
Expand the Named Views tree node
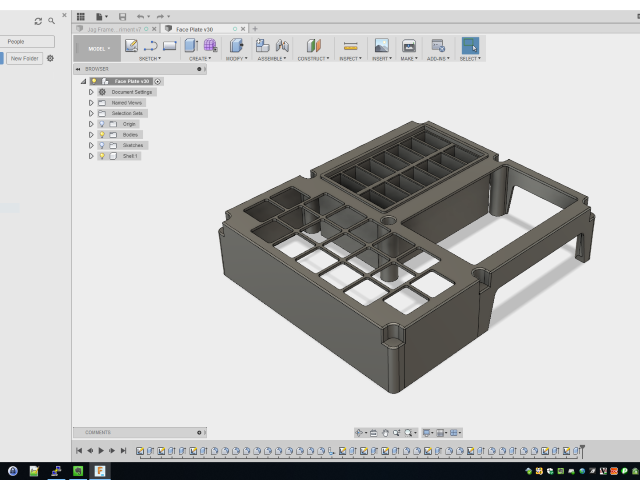pos(91,102)
